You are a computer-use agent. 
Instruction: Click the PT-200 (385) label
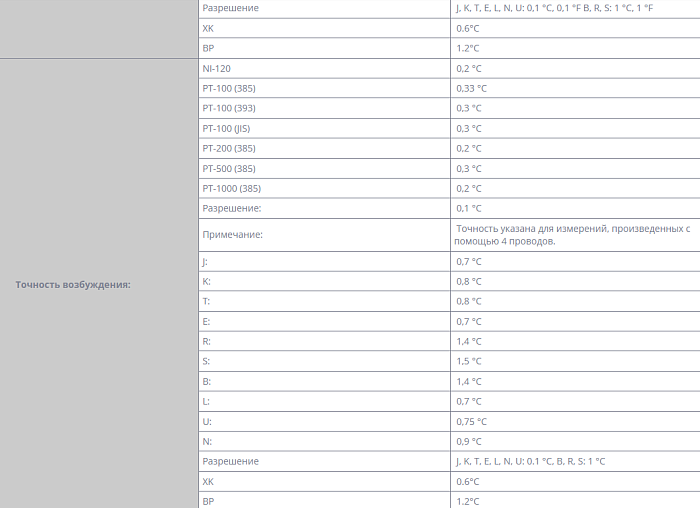click(229, 148)
